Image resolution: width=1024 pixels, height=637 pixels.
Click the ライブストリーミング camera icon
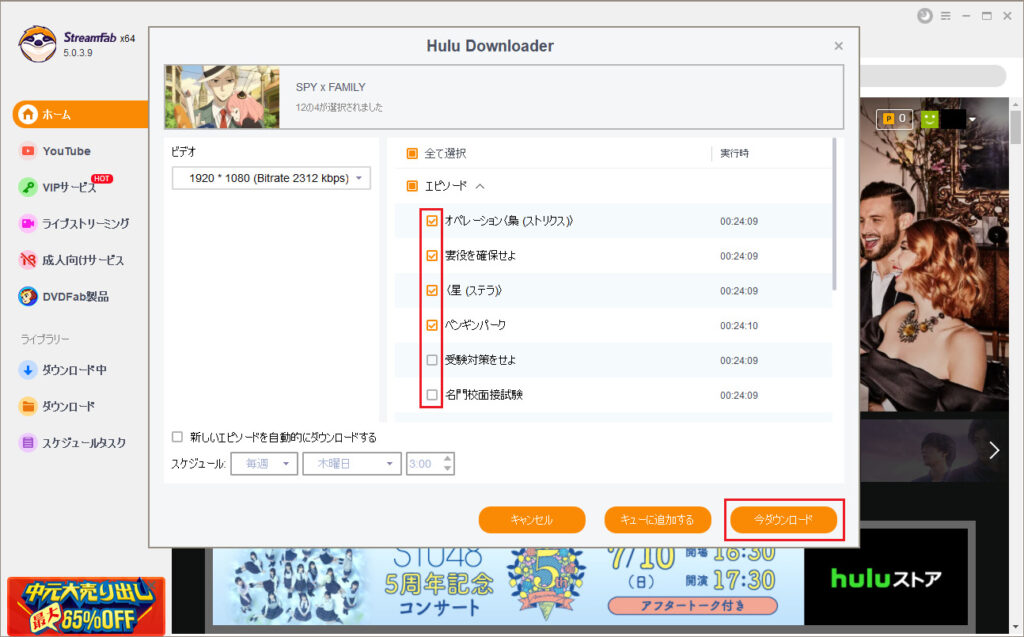tap(27, 223)
